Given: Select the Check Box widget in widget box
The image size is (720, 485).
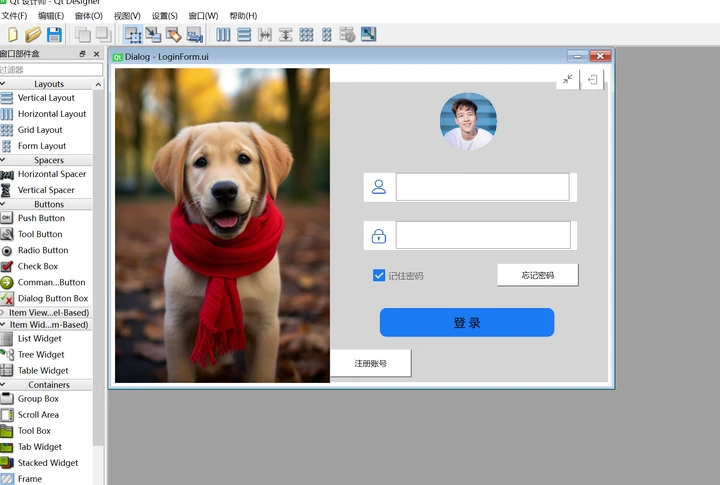Looking at the screenshot, I should (x=38, y=266).
